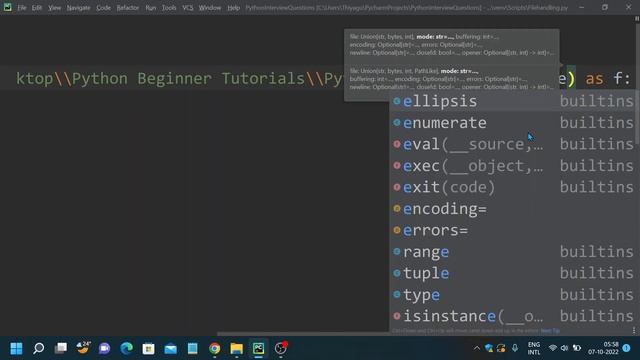Open the Navigate menu
The image size is (640, 360).
[x=78, y=8]
